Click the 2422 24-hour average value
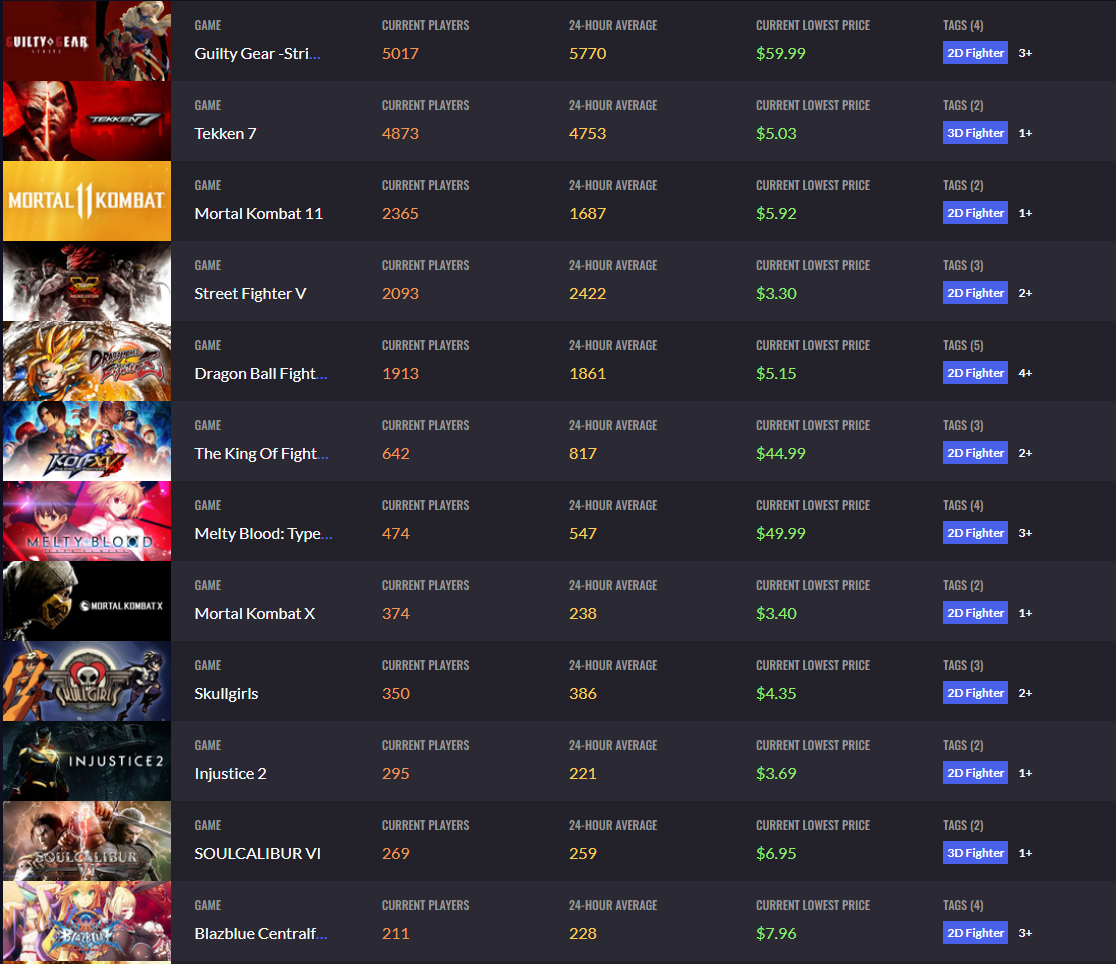1116x964 pixels. point(587,293)
